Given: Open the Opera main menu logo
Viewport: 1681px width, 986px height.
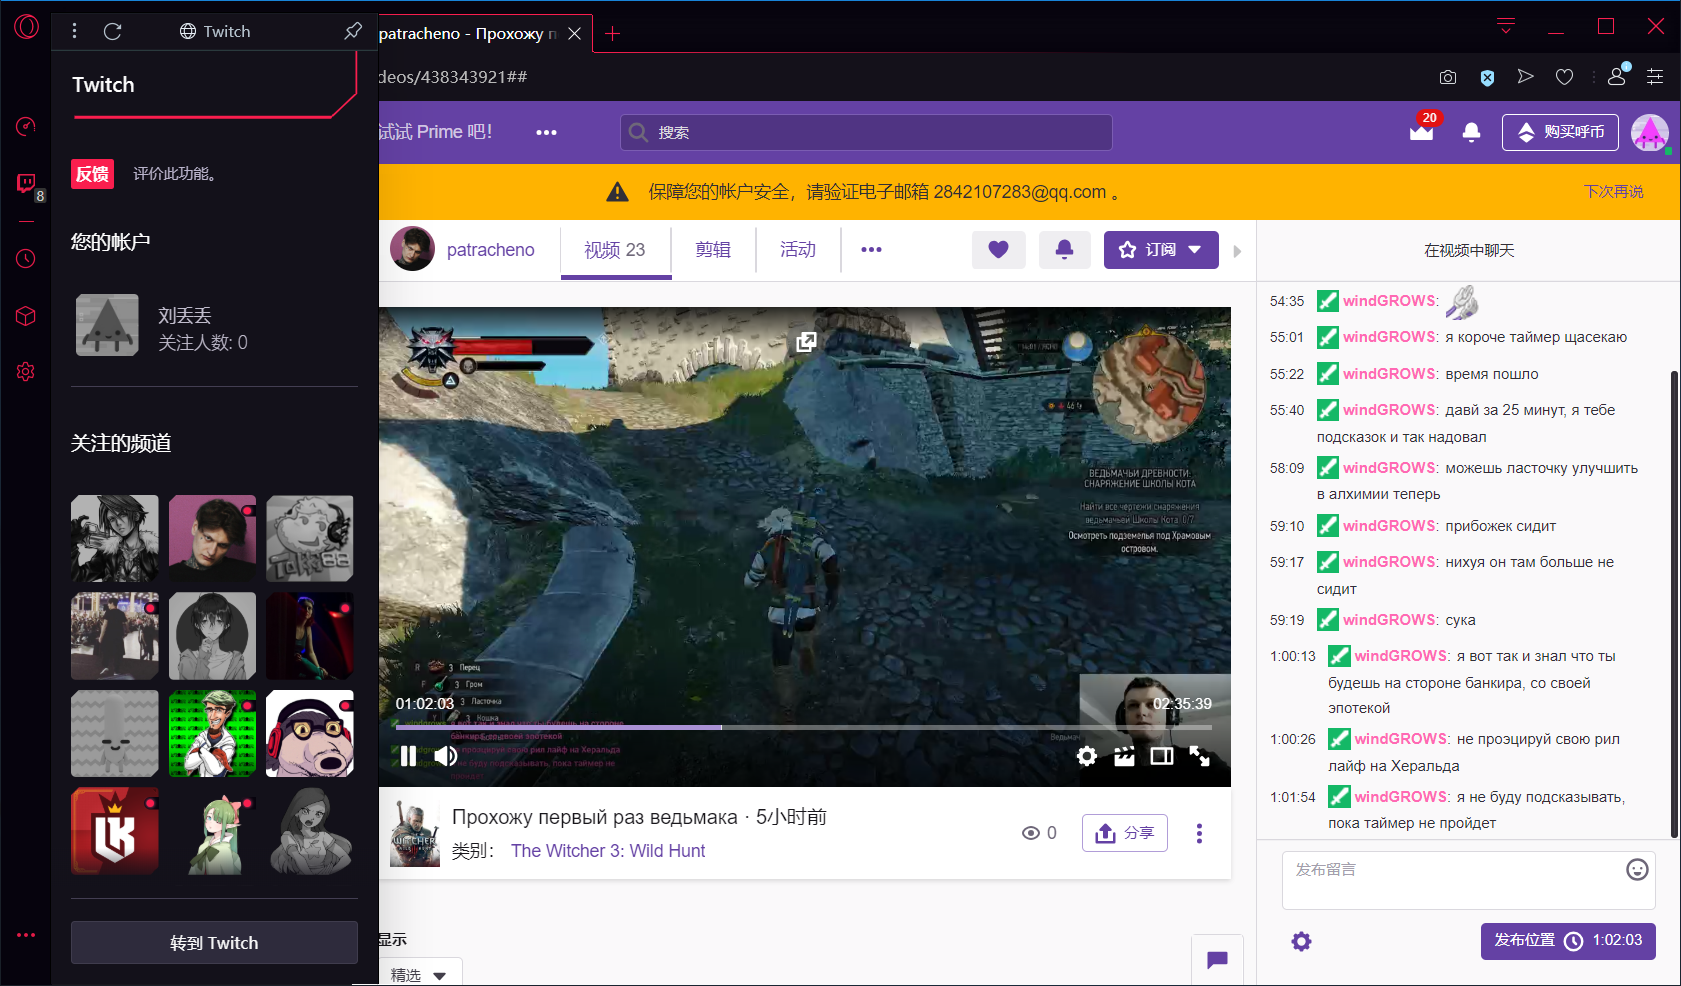Looking at the screenshot, I should click(x=26, y=27).
